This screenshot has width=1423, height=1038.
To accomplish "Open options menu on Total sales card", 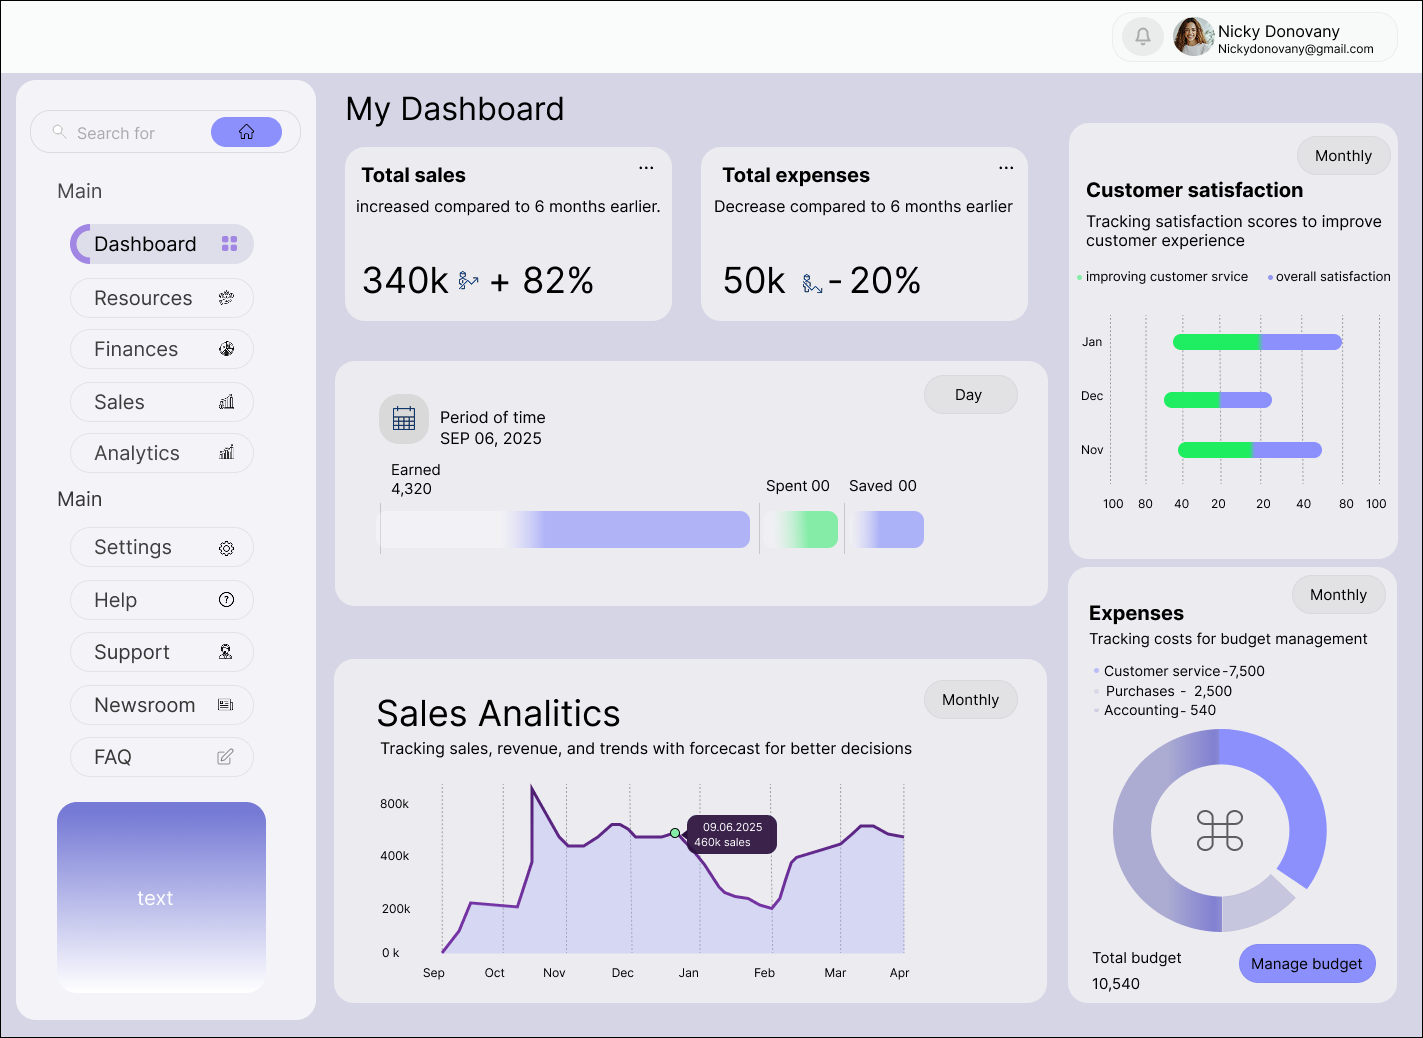I will (x=645, y=168).
